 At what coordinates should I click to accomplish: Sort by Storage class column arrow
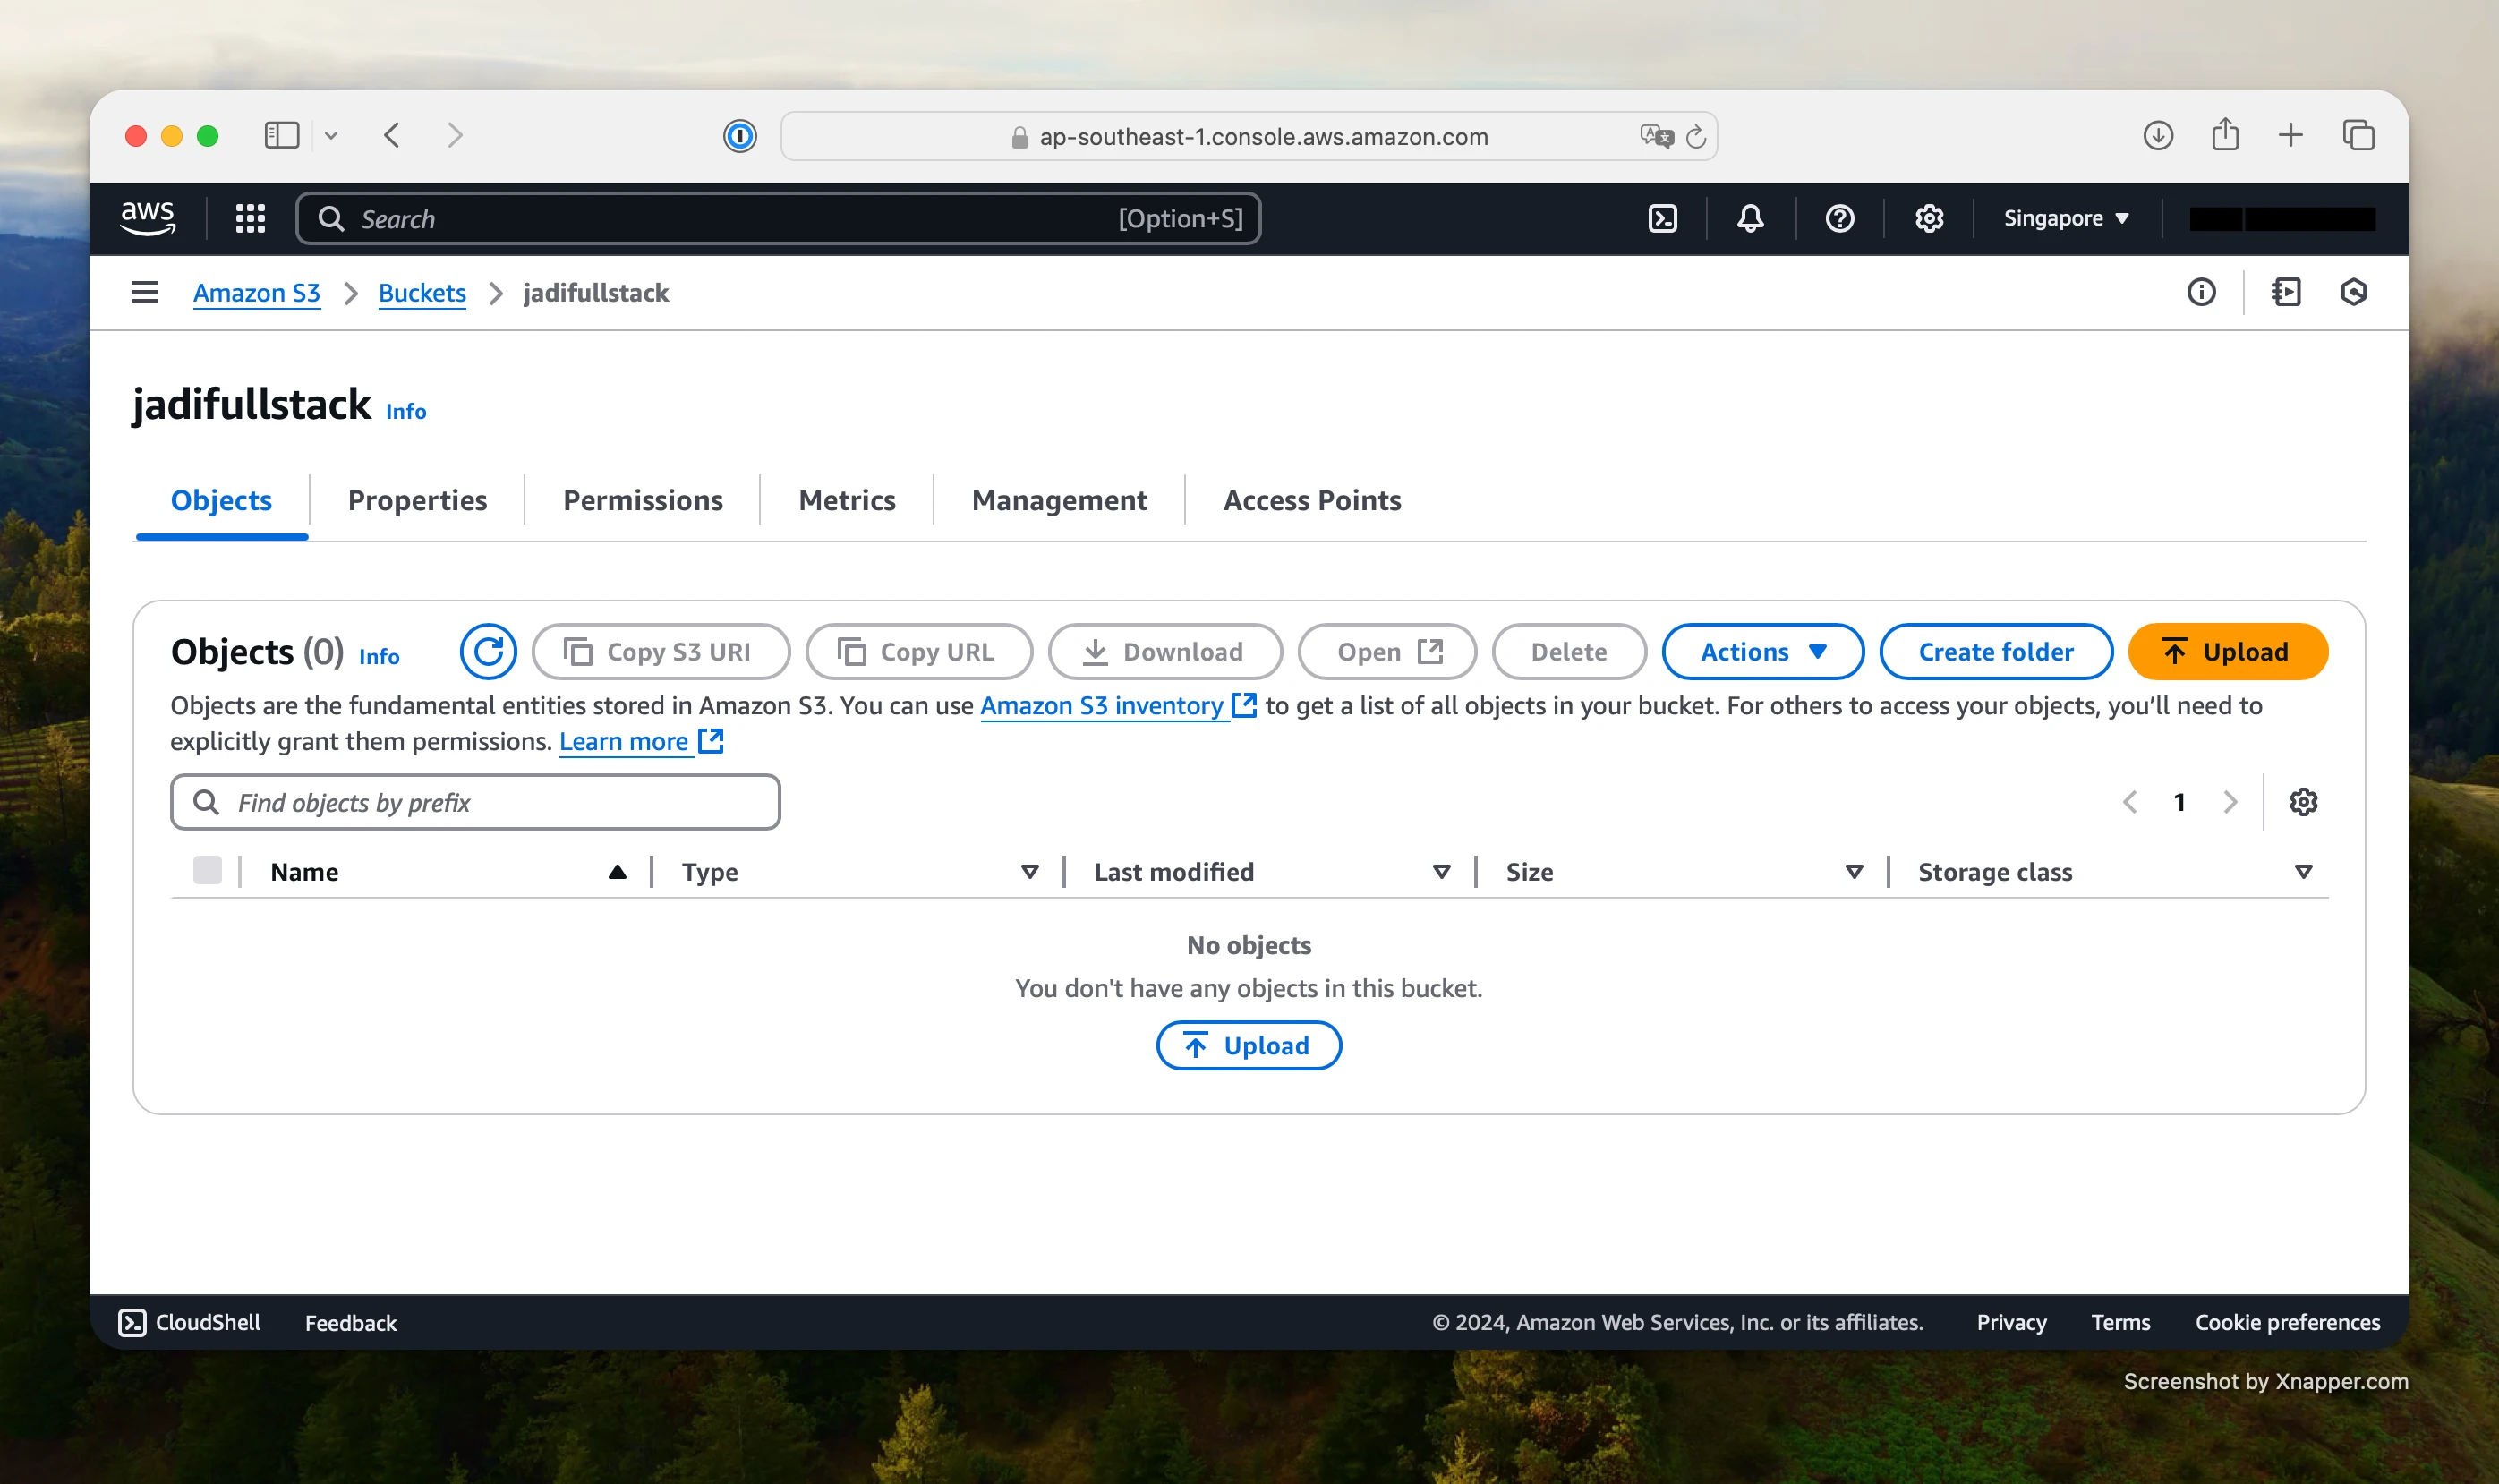pos(2303,872)
